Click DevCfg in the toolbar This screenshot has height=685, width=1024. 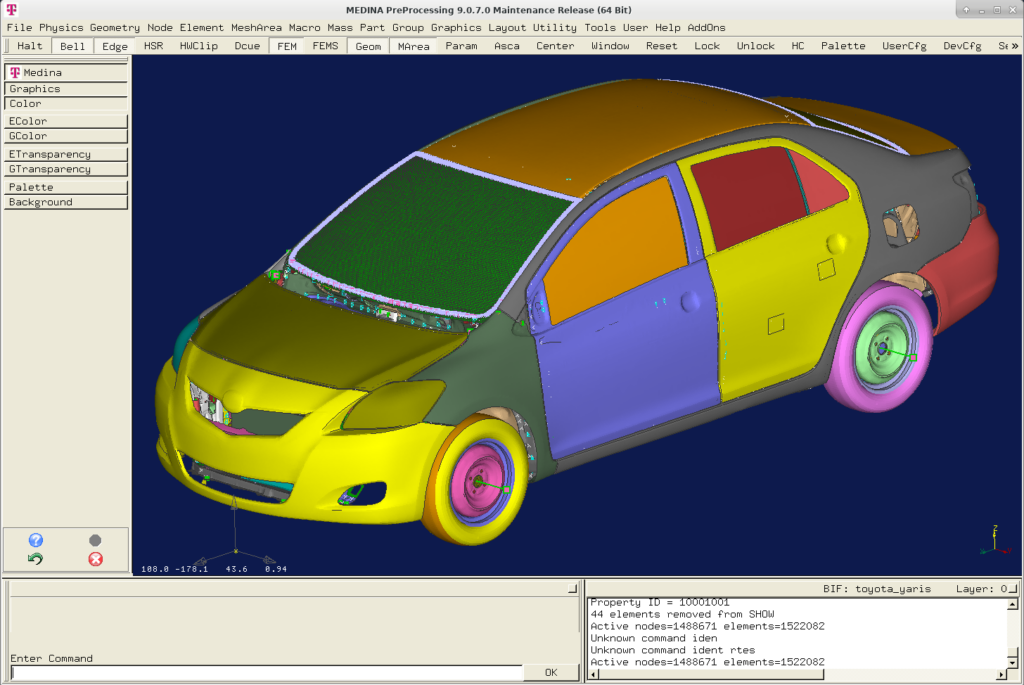962,46
